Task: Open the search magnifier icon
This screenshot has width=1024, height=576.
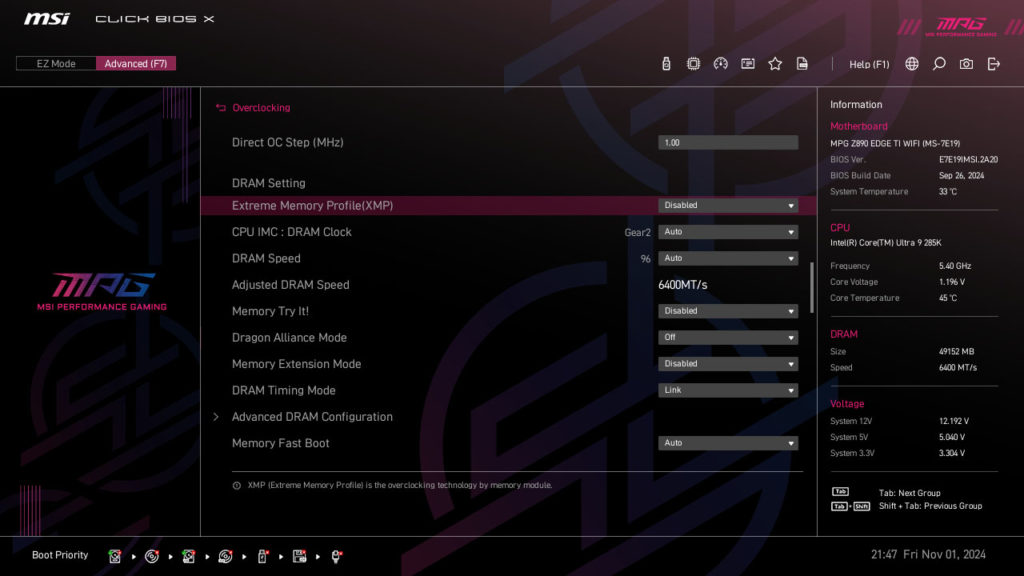Action: (939, 63)
